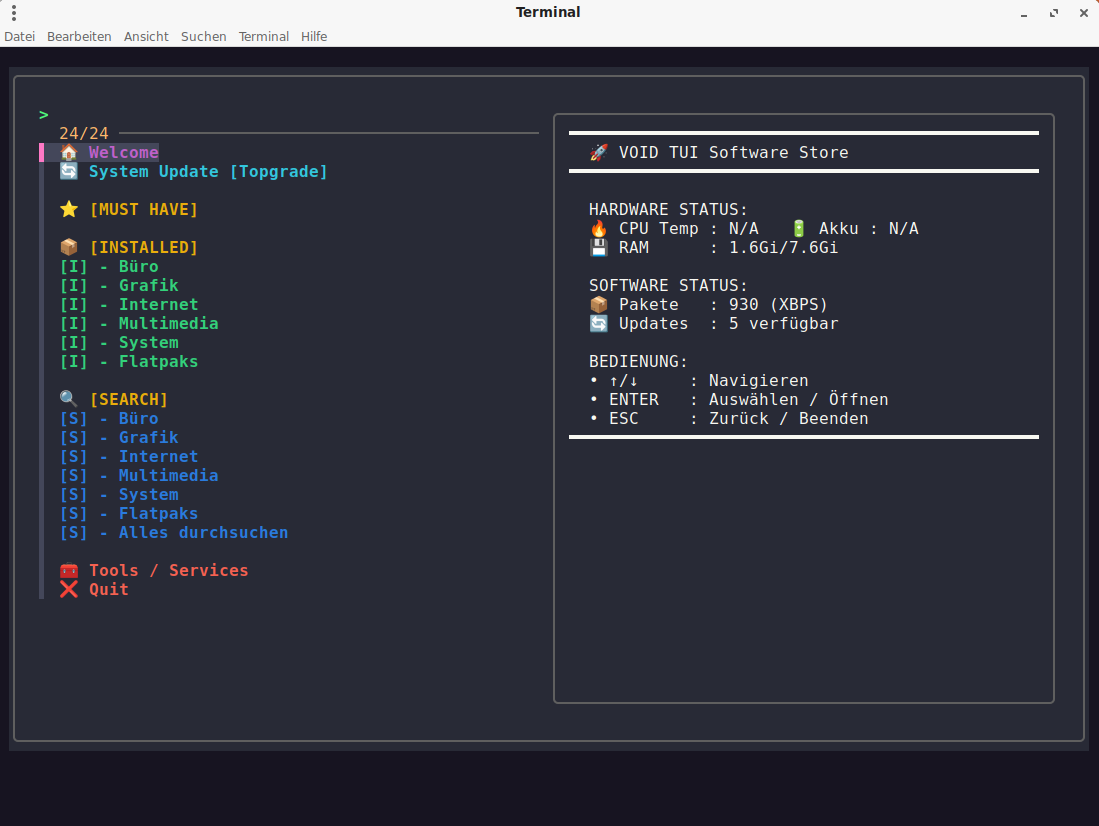The height and width of the screenshot is (826, 1099).
Task: Choose Alles durchsuchen search entry
Action: [174, 533]
